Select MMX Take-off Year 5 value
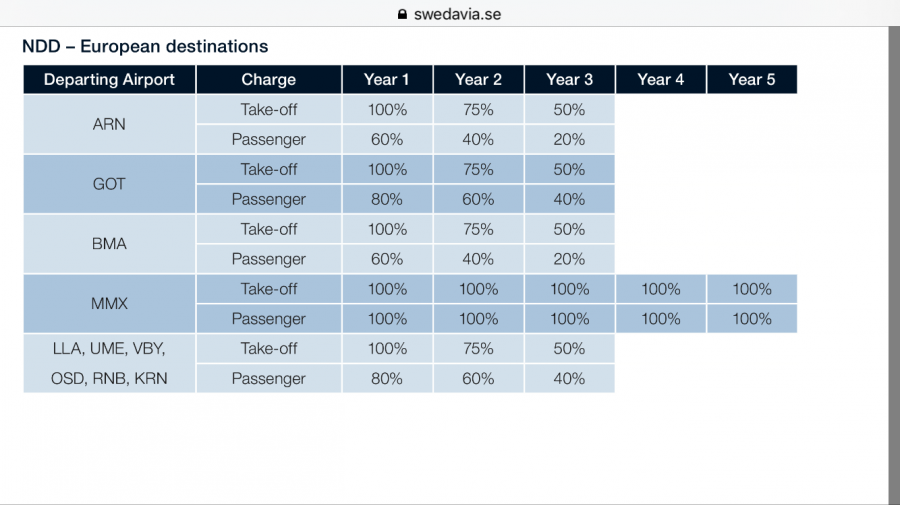 [751, 289]
